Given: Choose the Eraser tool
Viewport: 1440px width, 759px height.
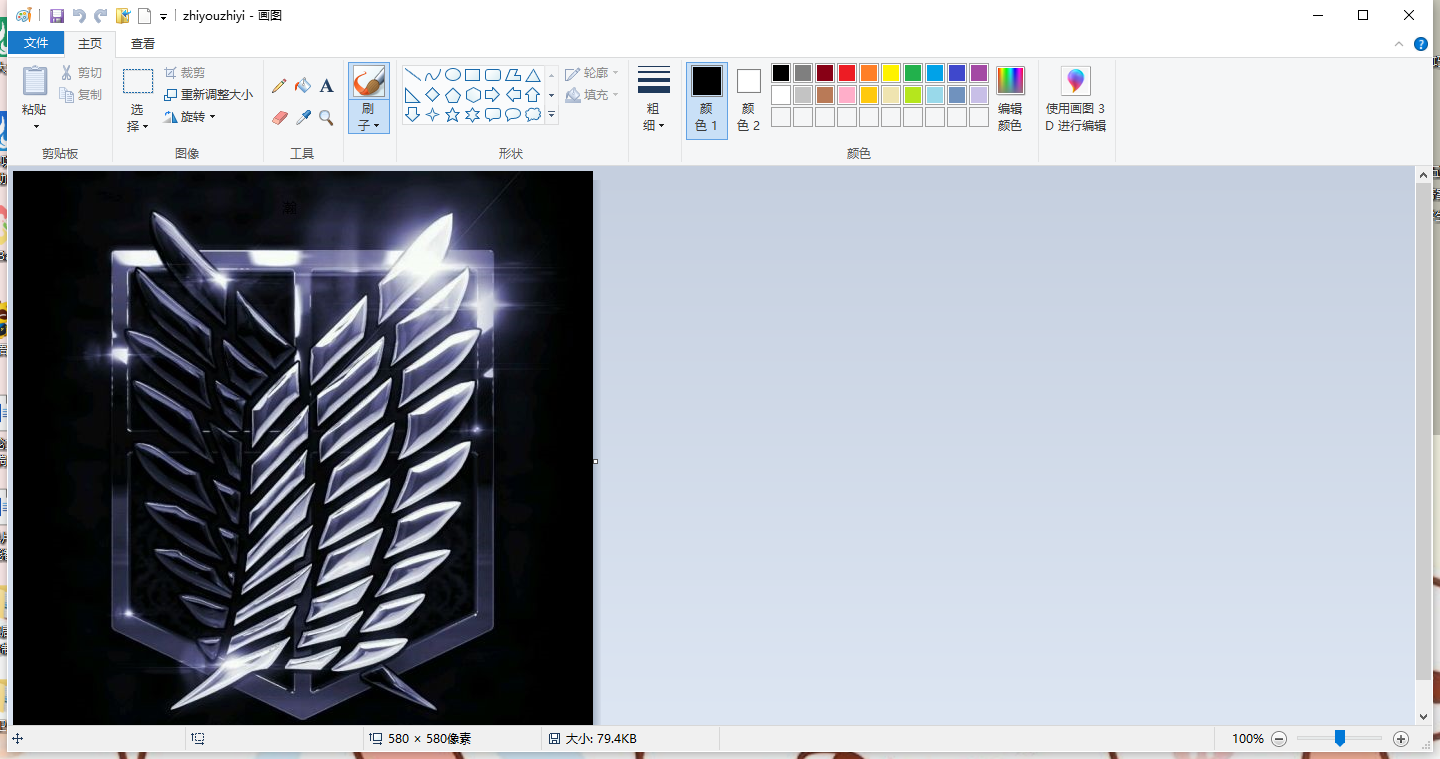Looking at the screenshot, I should (279, 117).
